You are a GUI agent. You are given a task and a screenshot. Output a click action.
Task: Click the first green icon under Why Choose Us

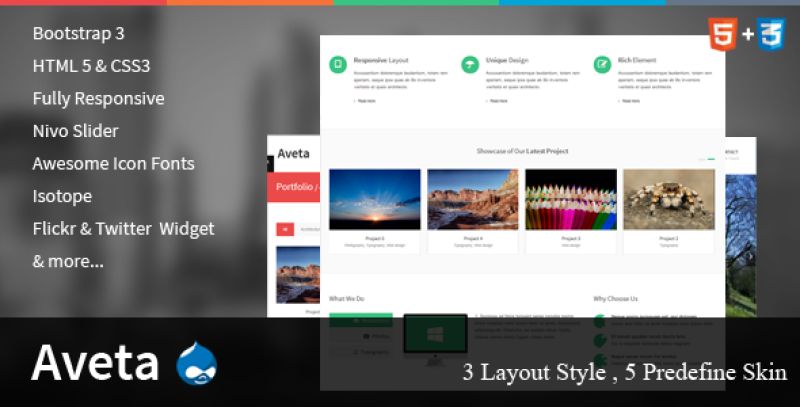click(x=600, y=321)
